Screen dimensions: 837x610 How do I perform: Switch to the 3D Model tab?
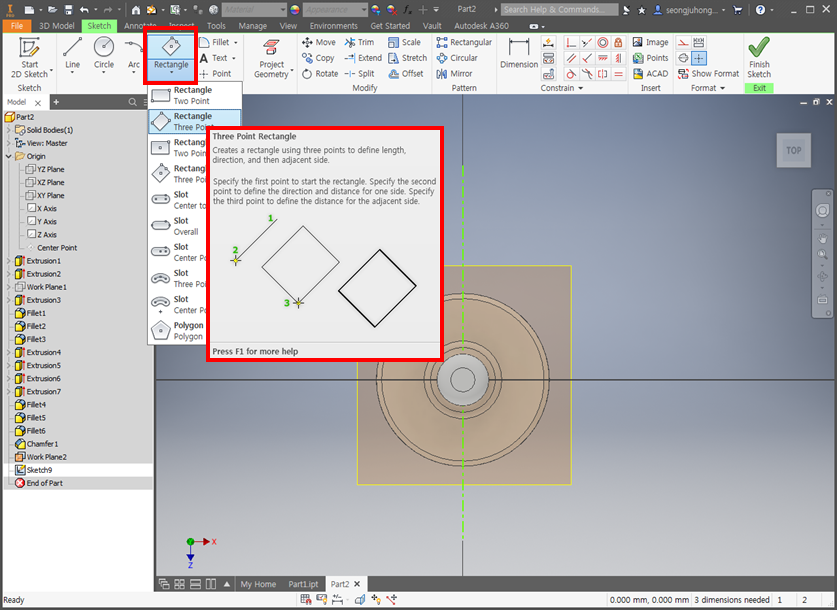57,26
